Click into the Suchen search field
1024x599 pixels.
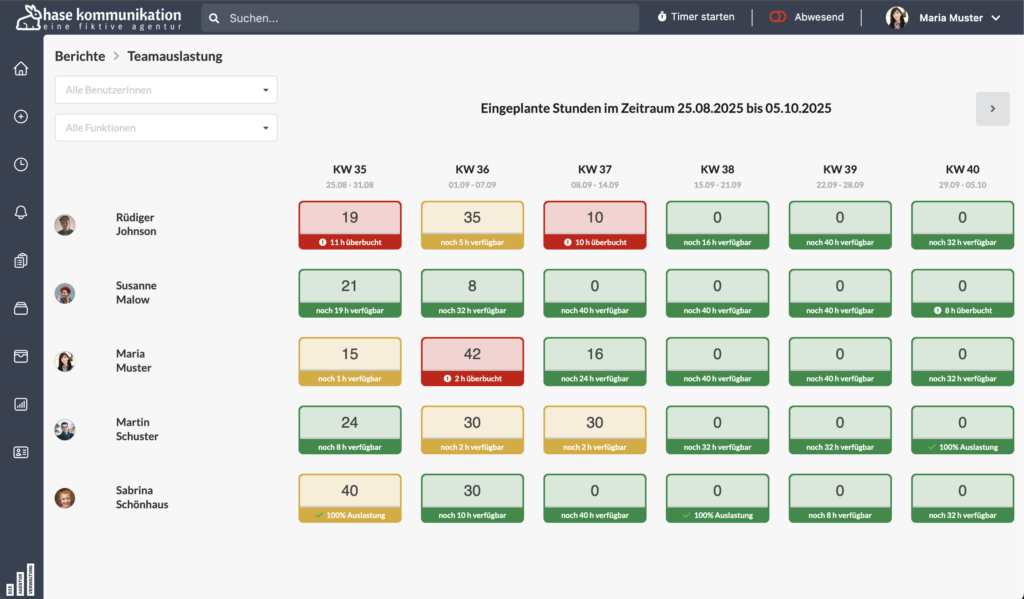pyautogui.click(x=420, y=18)
